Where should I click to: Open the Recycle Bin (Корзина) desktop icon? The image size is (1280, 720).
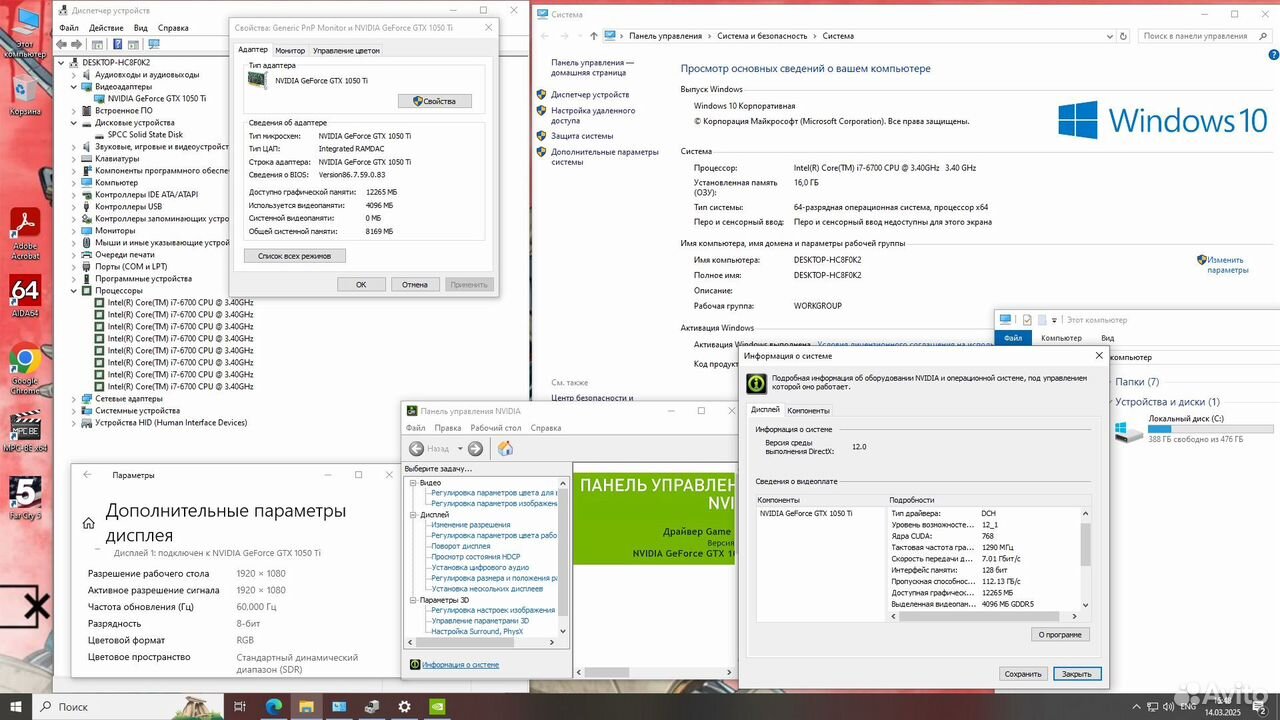click(25, 95)
